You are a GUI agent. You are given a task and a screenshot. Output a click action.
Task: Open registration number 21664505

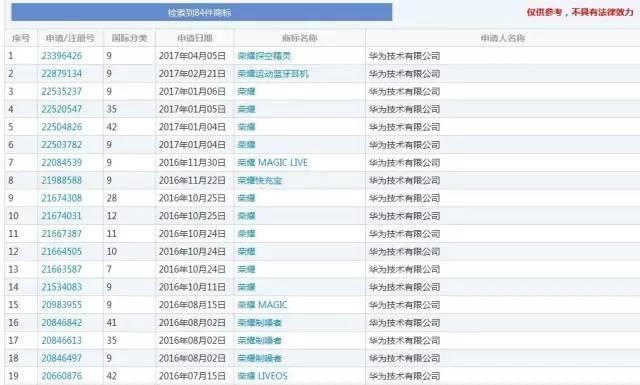(62, 251)
